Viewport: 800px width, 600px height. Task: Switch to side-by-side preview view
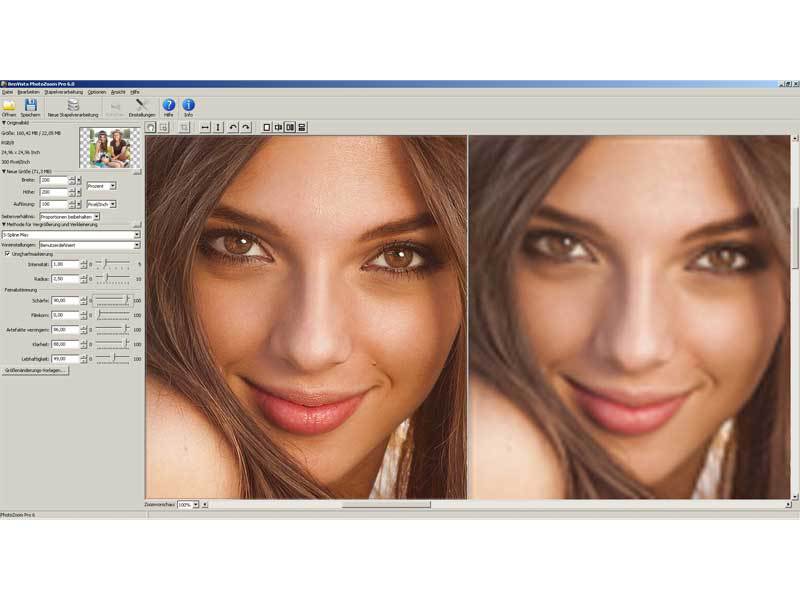[x=290, y=127]
